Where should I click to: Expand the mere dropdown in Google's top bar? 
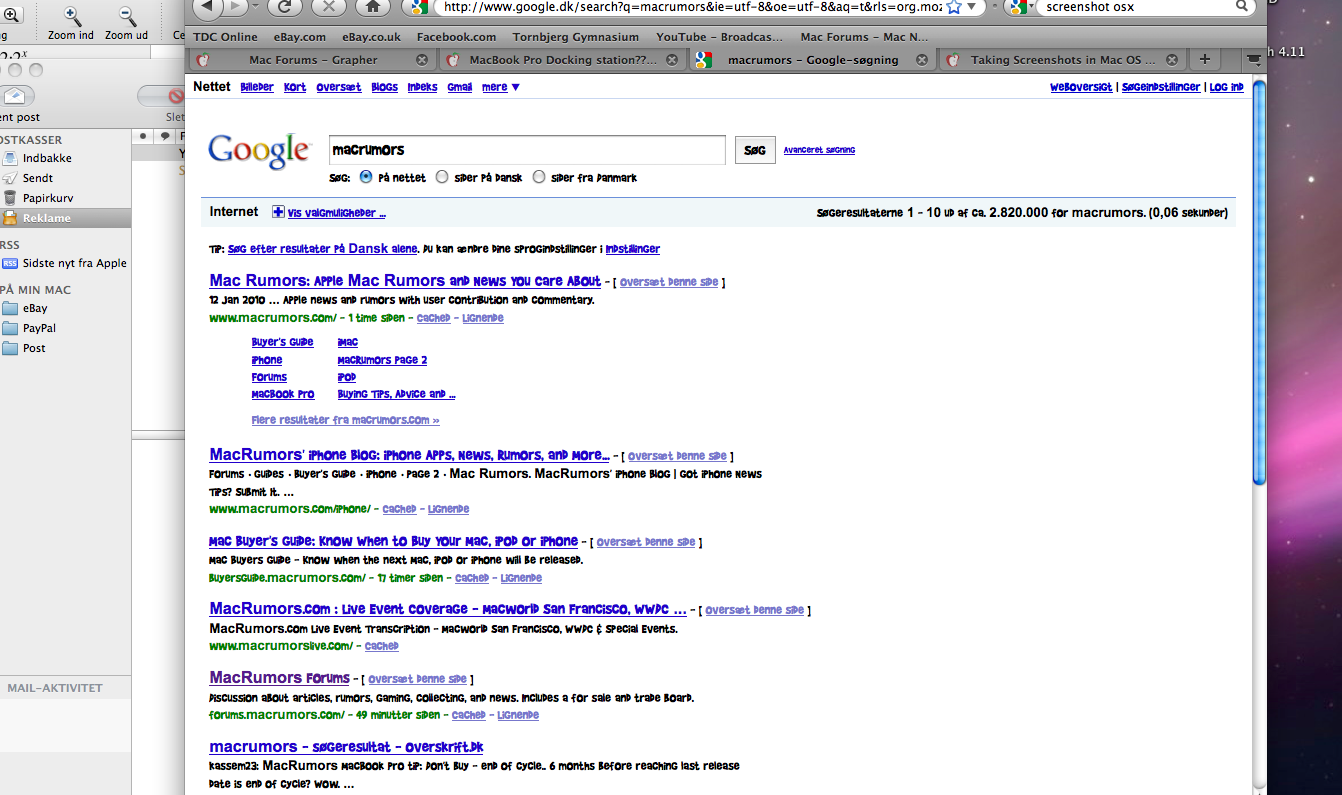[x=500, y=87]
